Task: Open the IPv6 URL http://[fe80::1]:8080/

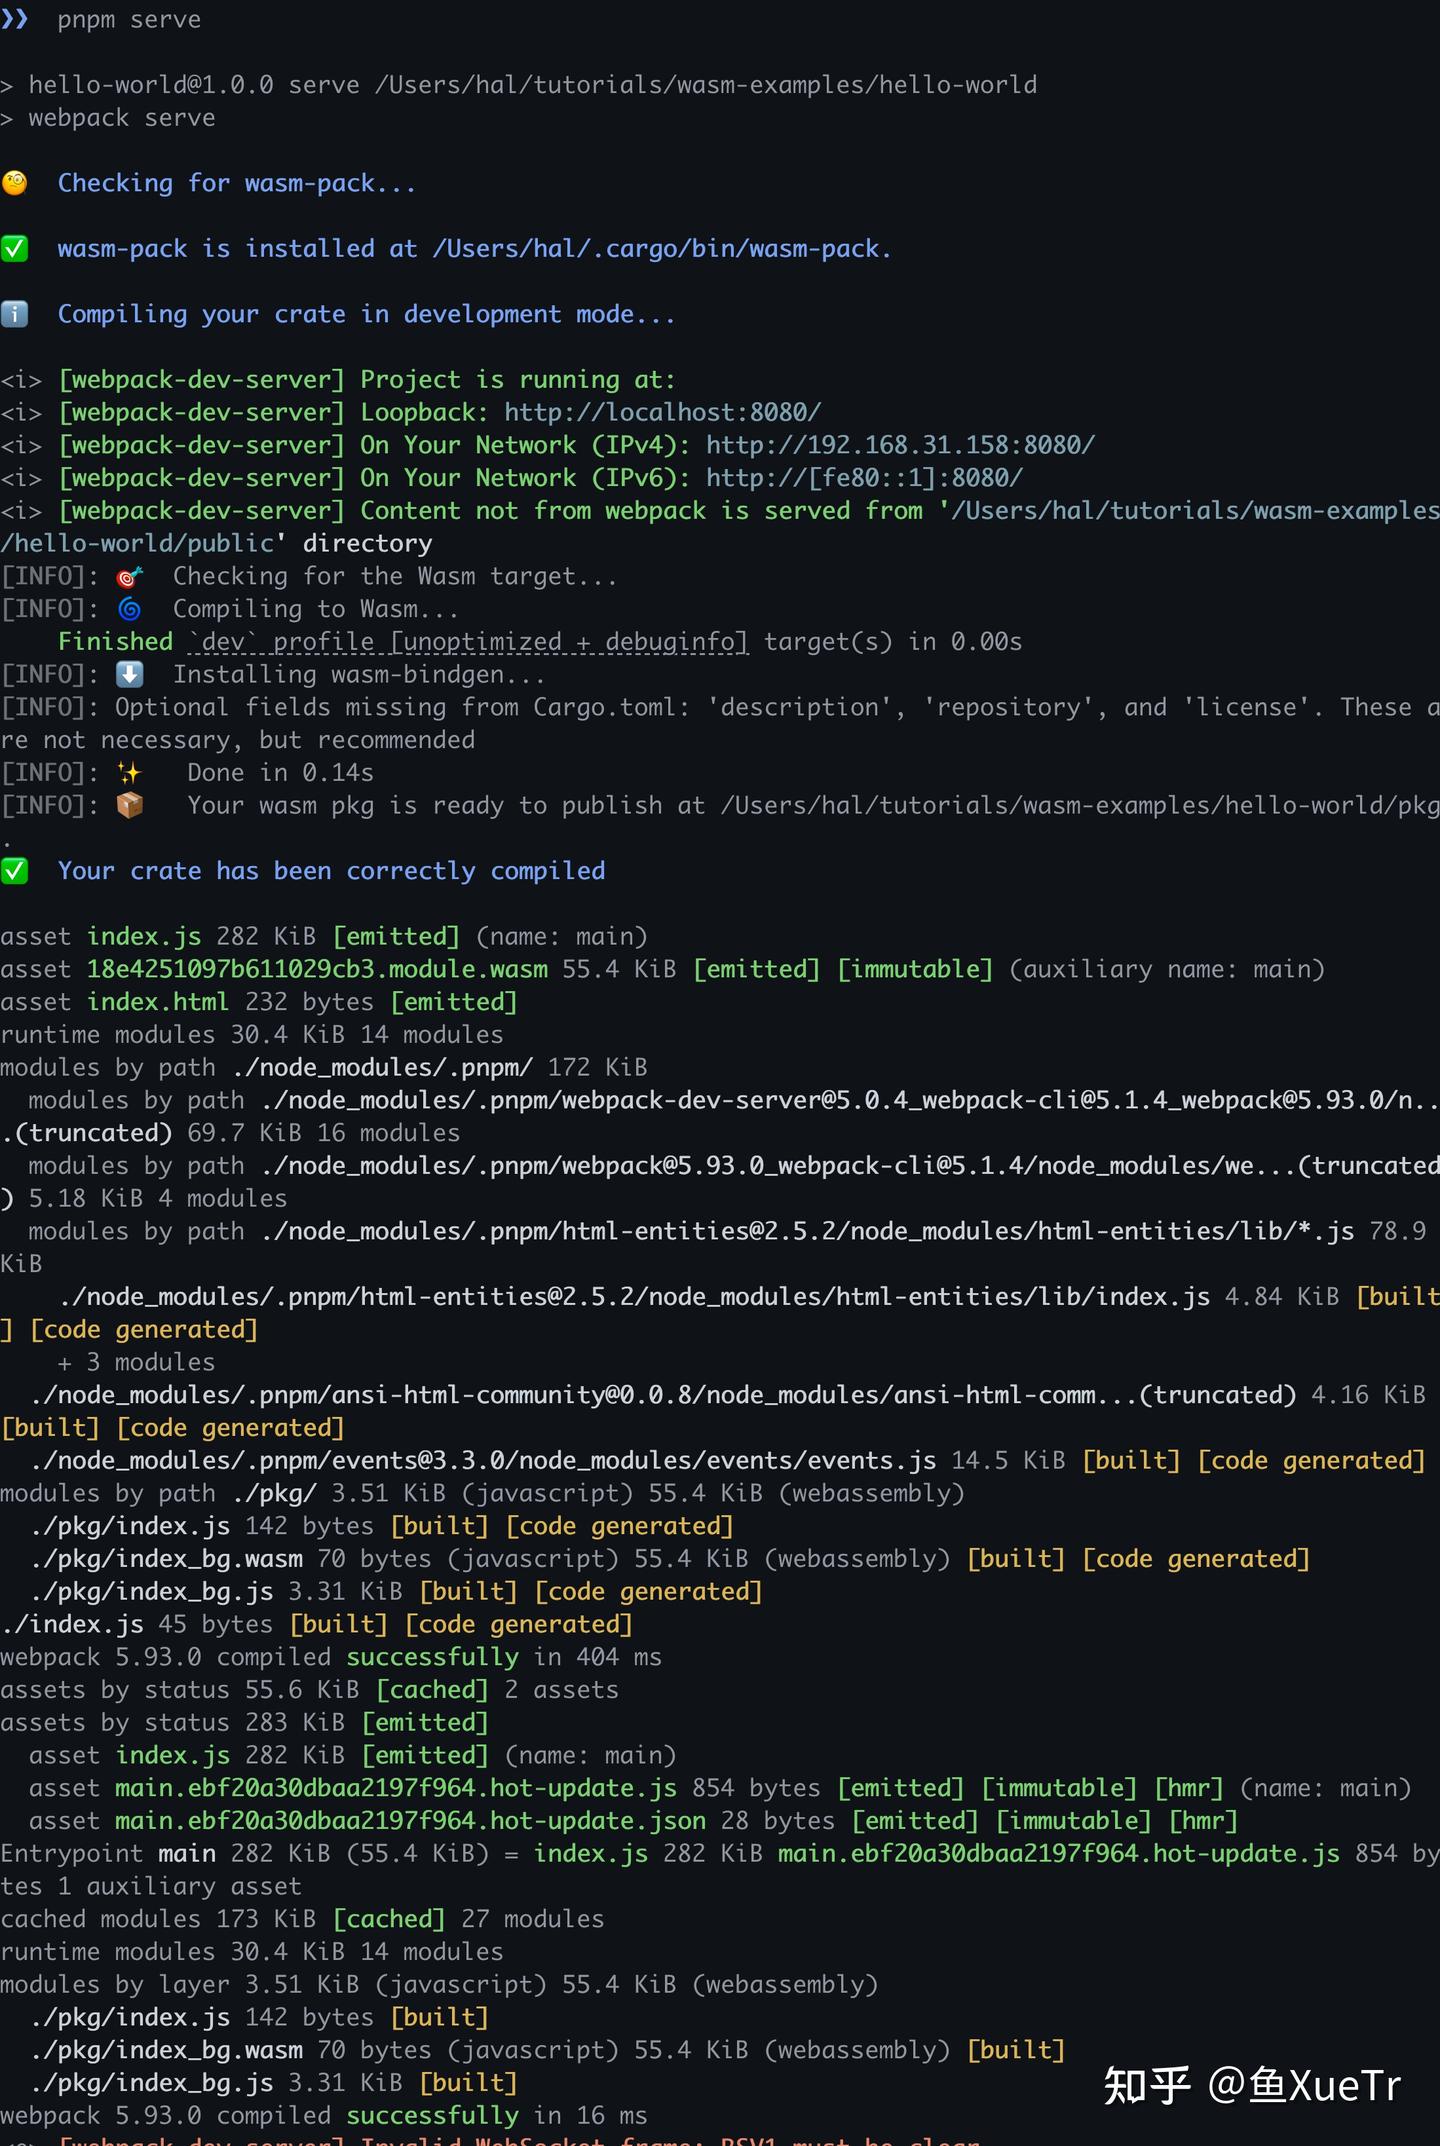Action: [864, 478]
